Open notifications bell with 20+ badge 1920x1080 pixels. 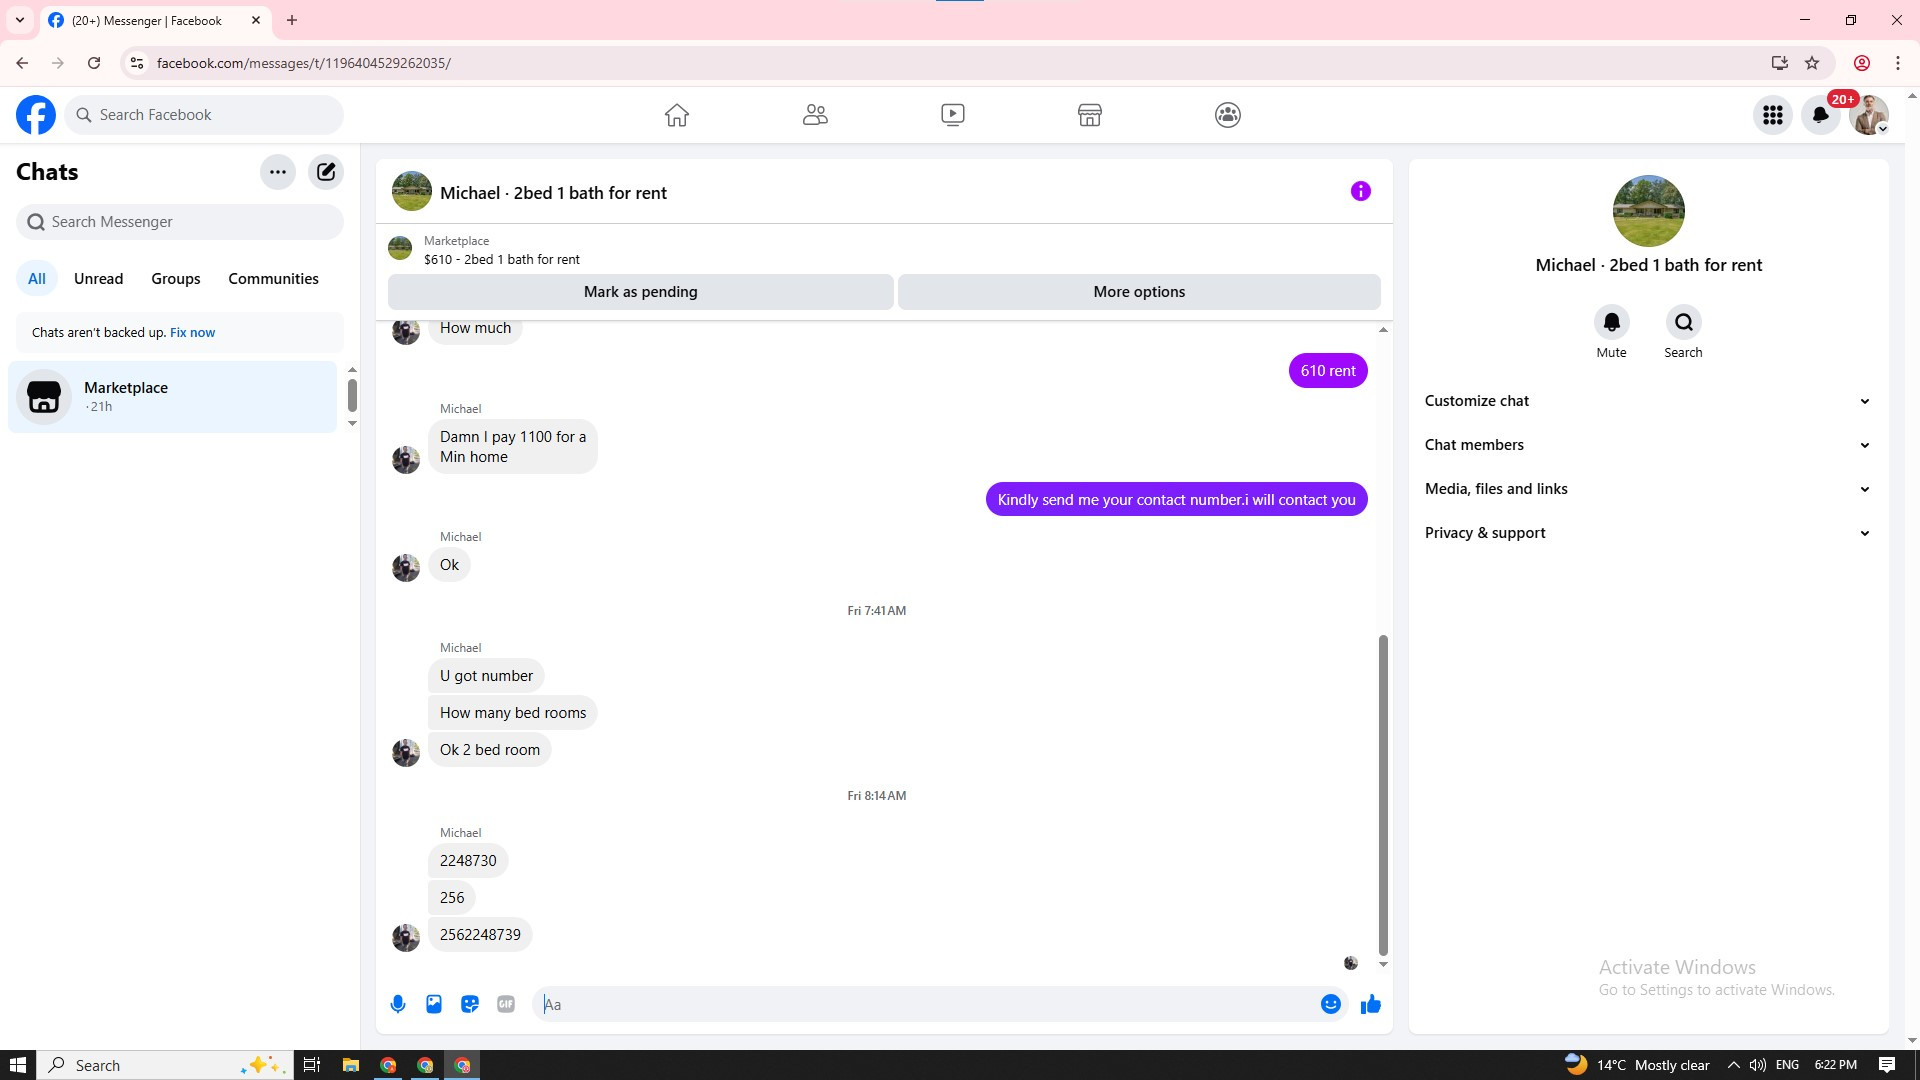coord(1821,115)
